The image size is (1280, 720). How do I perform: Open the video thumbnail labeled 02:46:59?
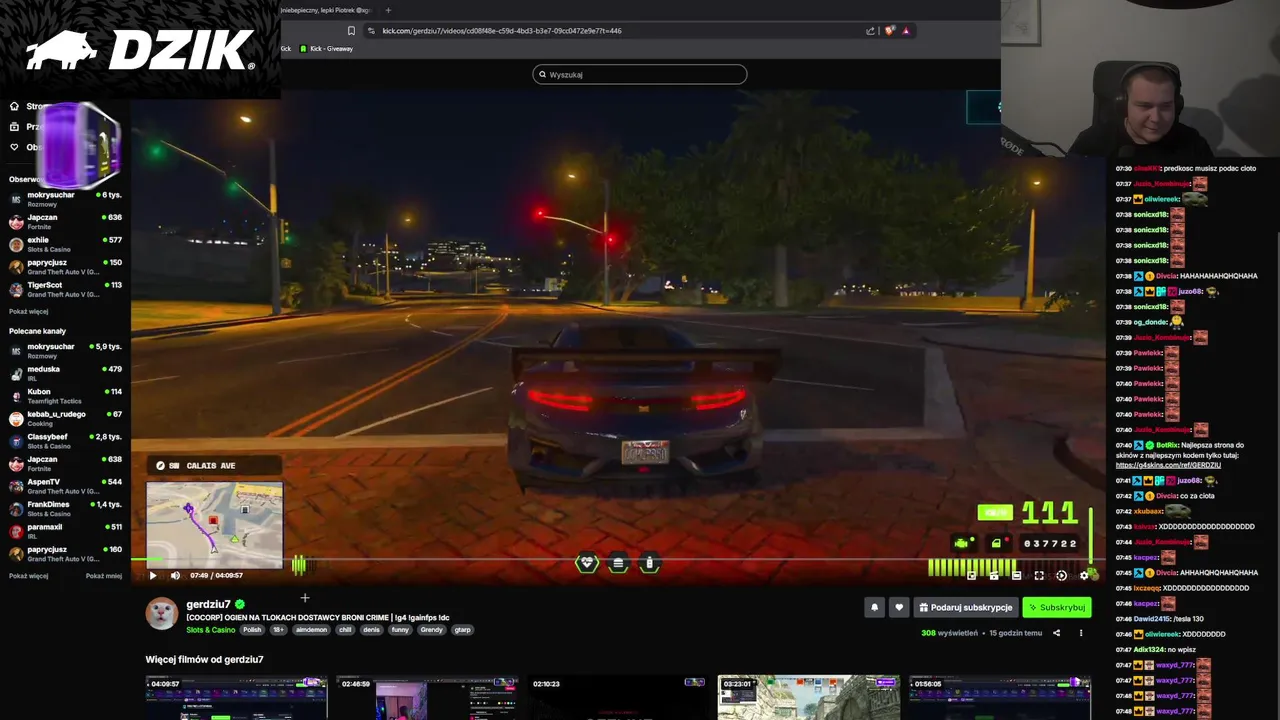427,698
